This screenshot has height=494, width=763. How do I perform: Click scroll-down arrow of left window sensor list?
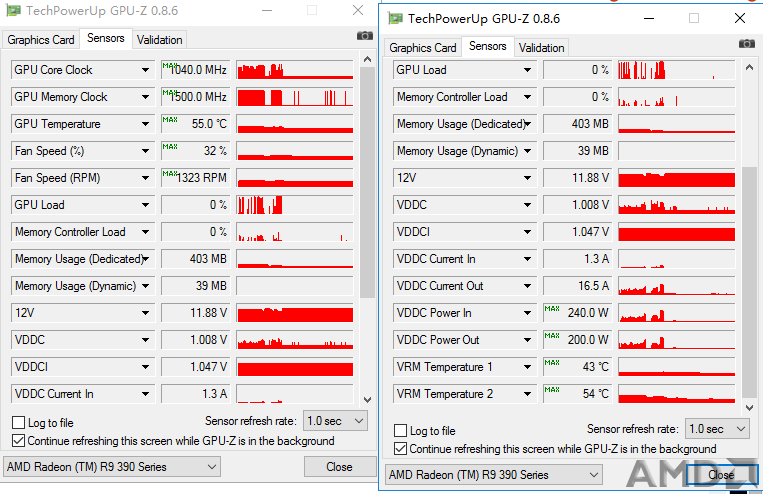367,400
